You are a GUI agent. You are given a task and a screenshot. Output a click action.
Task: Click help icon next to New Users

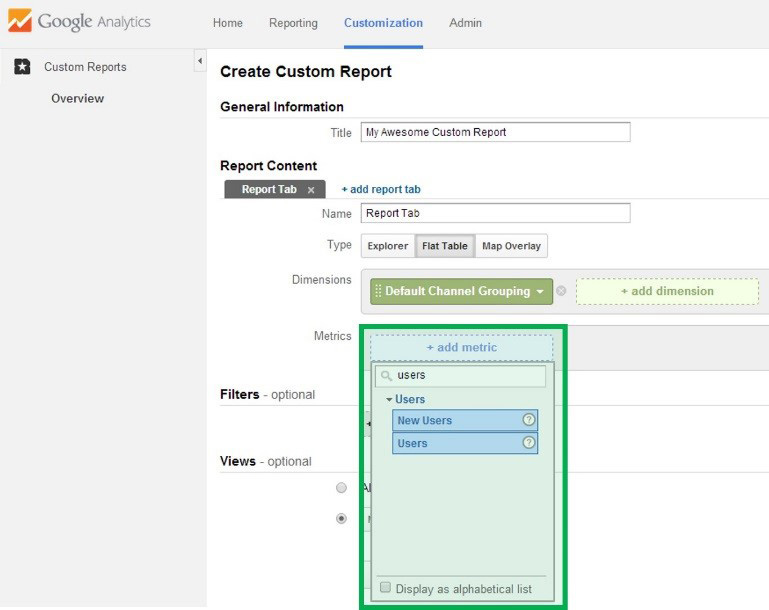point(529,420)
